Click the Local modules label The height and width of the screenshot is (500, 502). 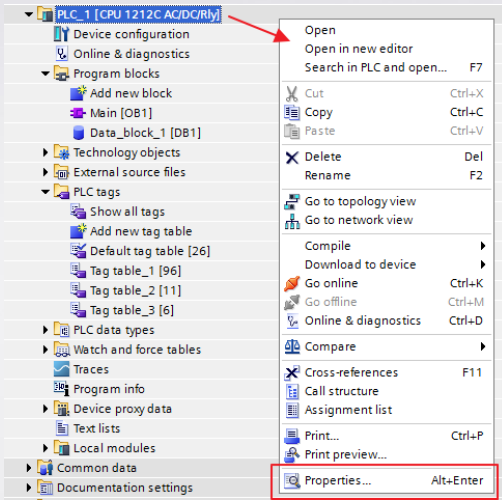[114, 448]
